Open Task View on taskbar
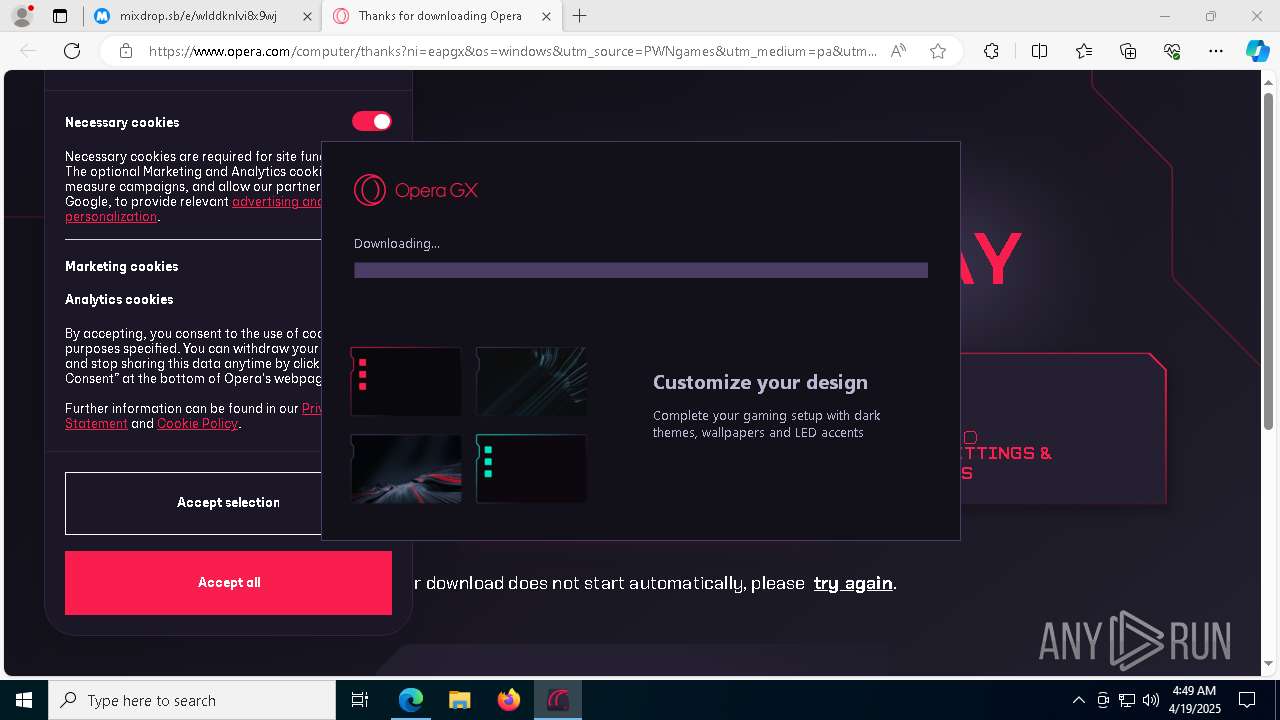 (360, 700)
